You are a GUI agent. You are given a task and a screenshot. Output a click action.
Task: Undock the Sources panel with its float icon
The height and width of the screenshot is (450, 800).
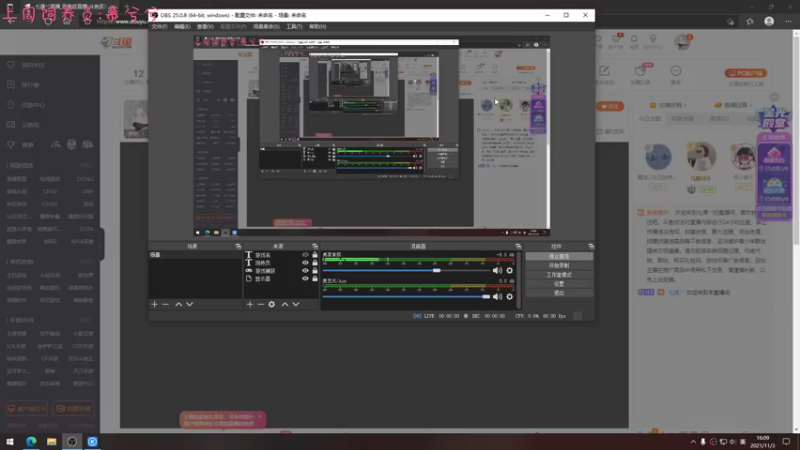315,246
